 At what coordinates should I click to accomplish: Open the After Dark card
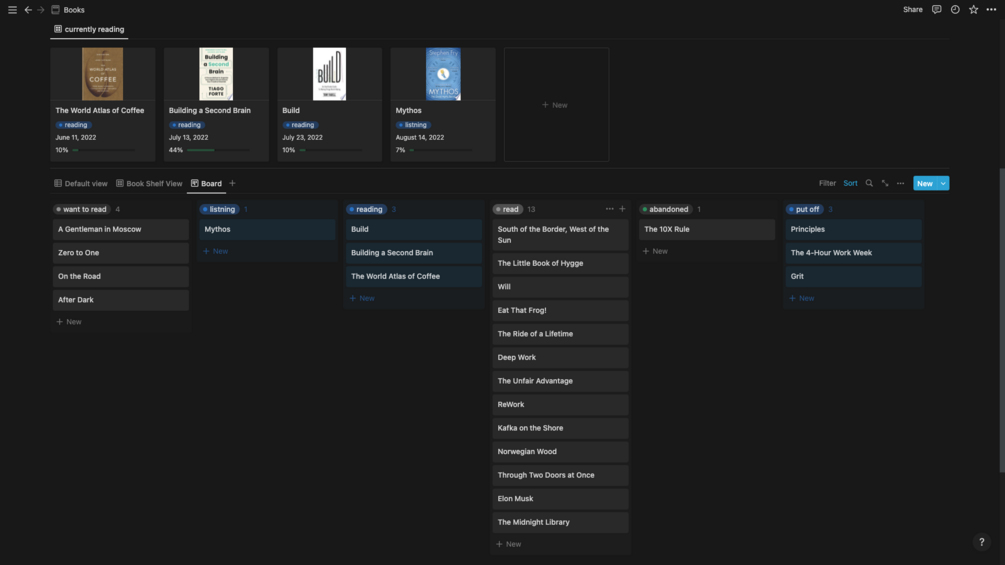coord(120,300)
